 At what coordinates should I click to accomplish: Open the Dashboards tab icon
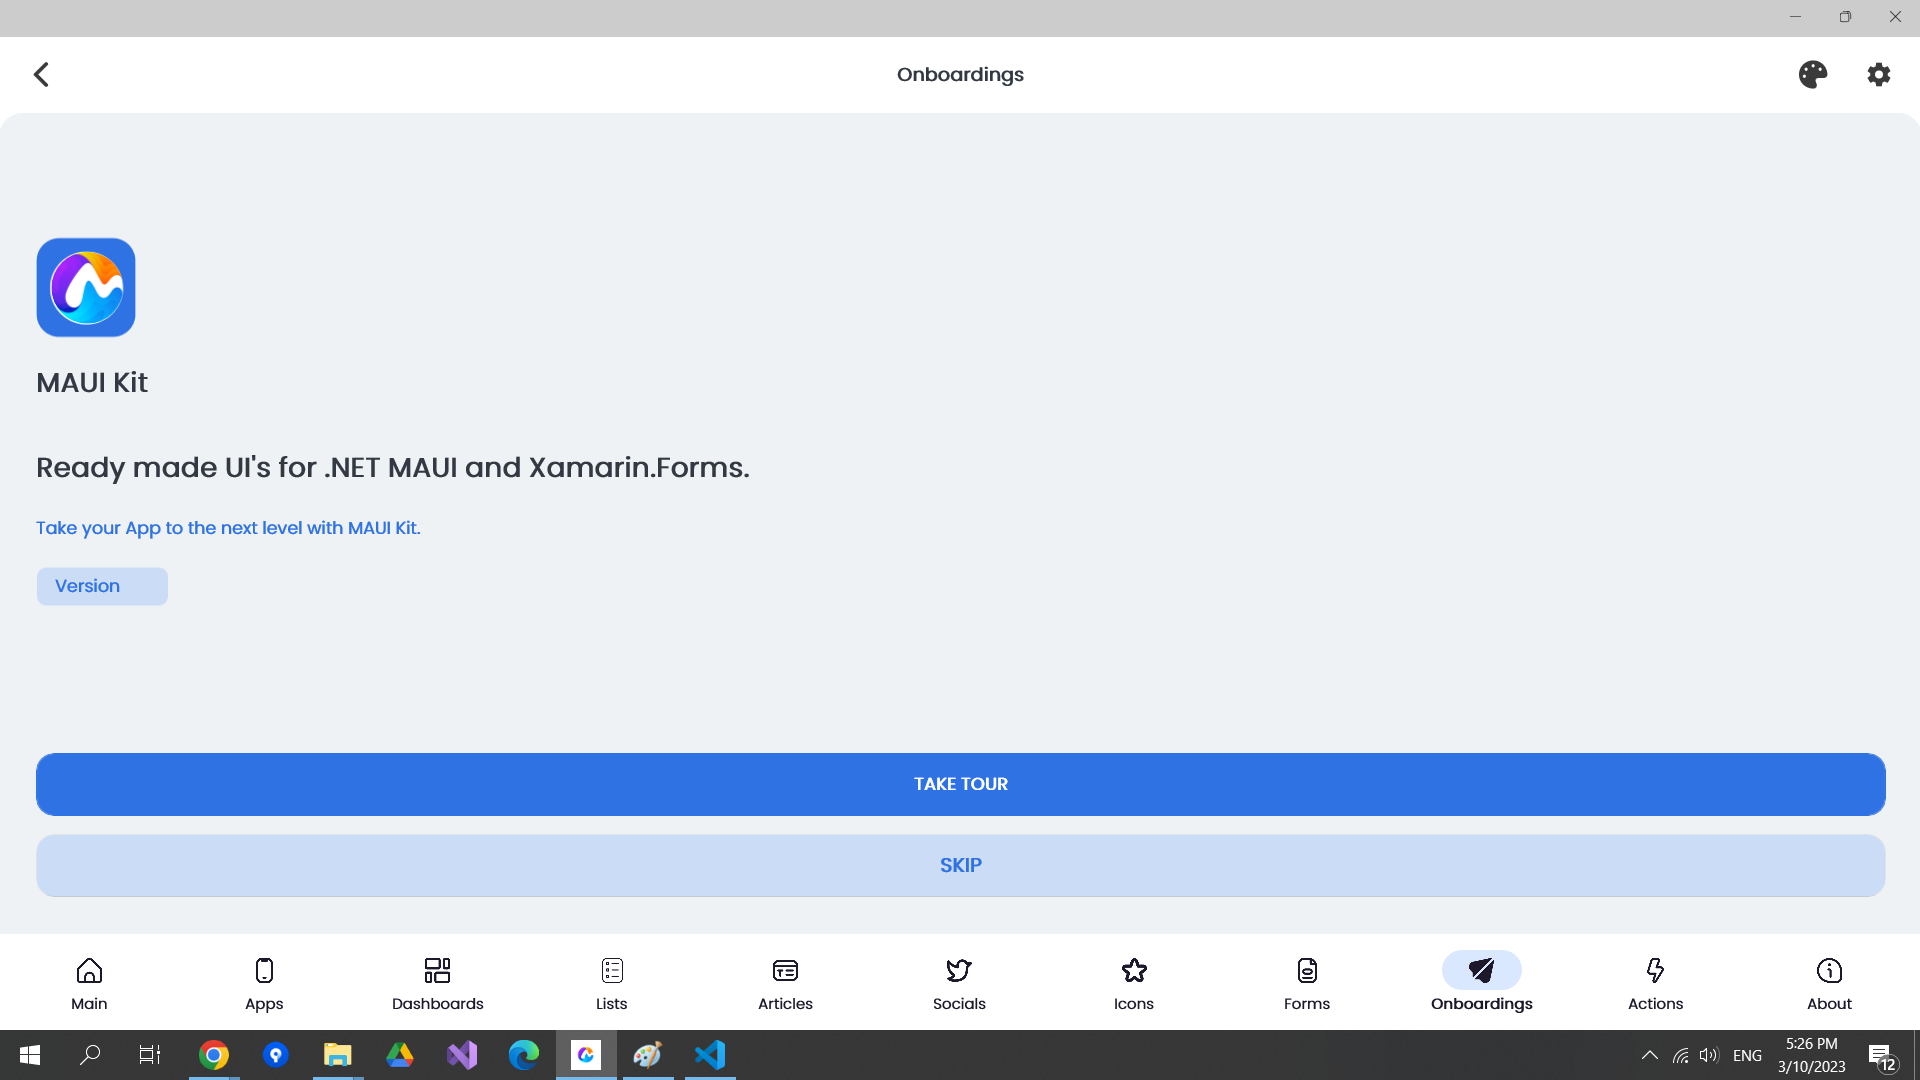pyautogui.click(x=437, y=971)
